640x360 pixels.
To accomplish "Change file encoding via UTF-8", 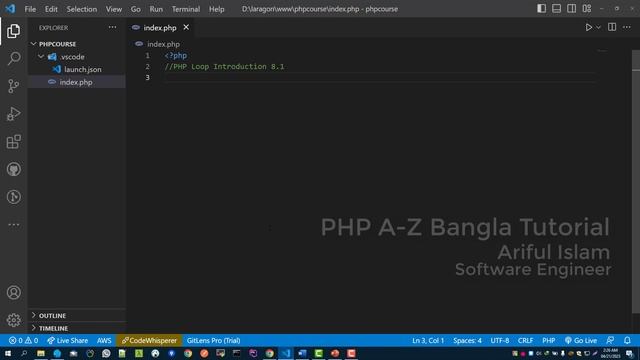I will point(500,340).
